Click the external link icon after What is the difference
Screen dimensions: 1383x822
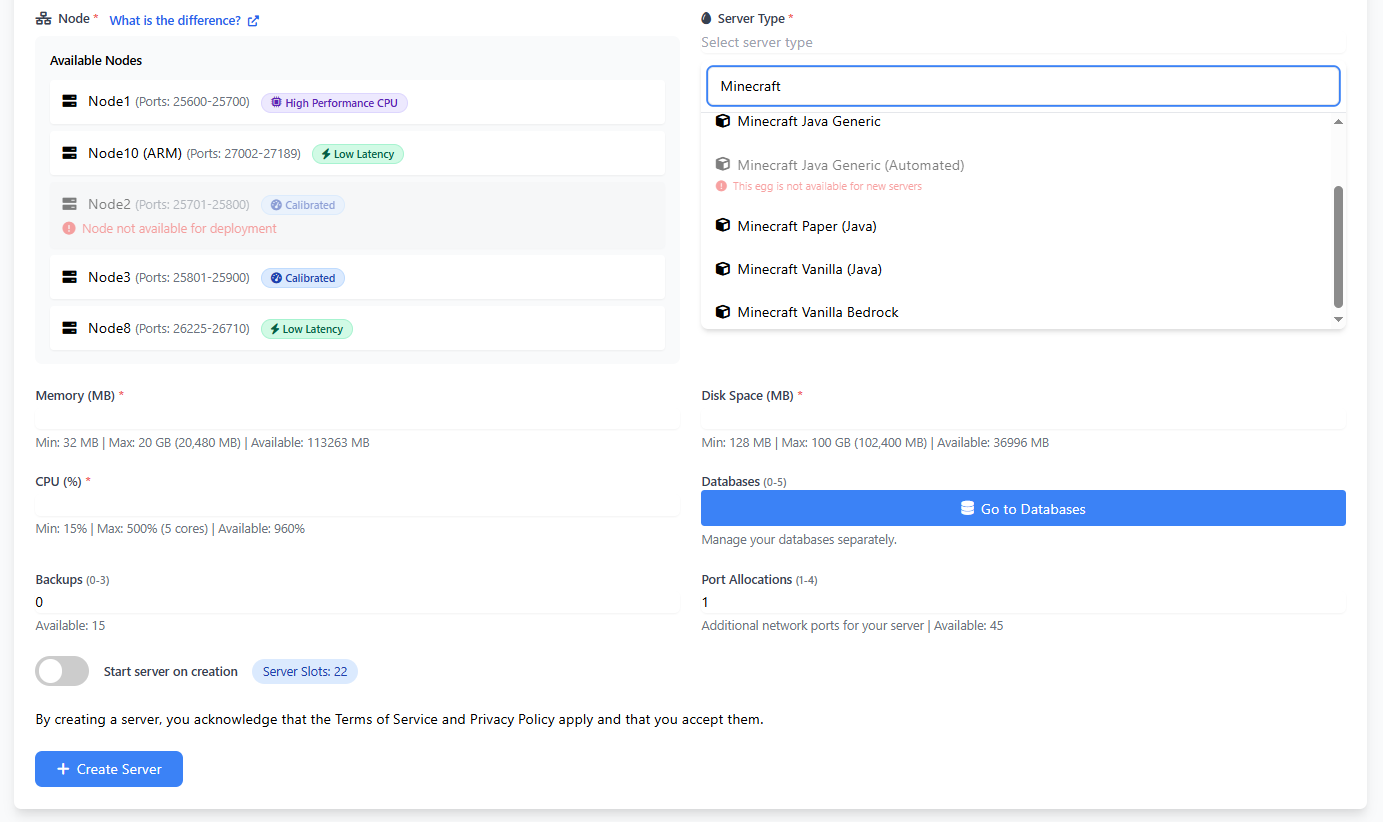pos(253,20)
